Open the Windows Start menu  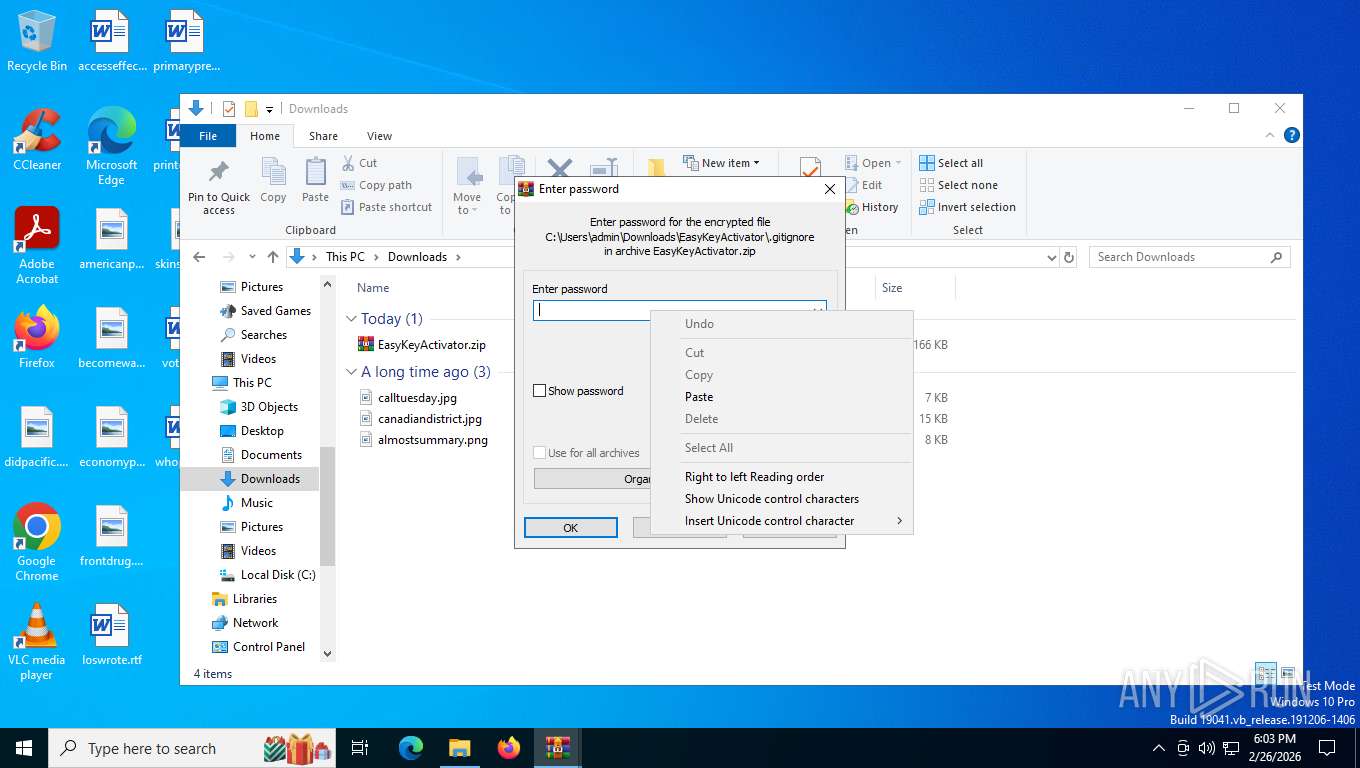click(24, 748)
